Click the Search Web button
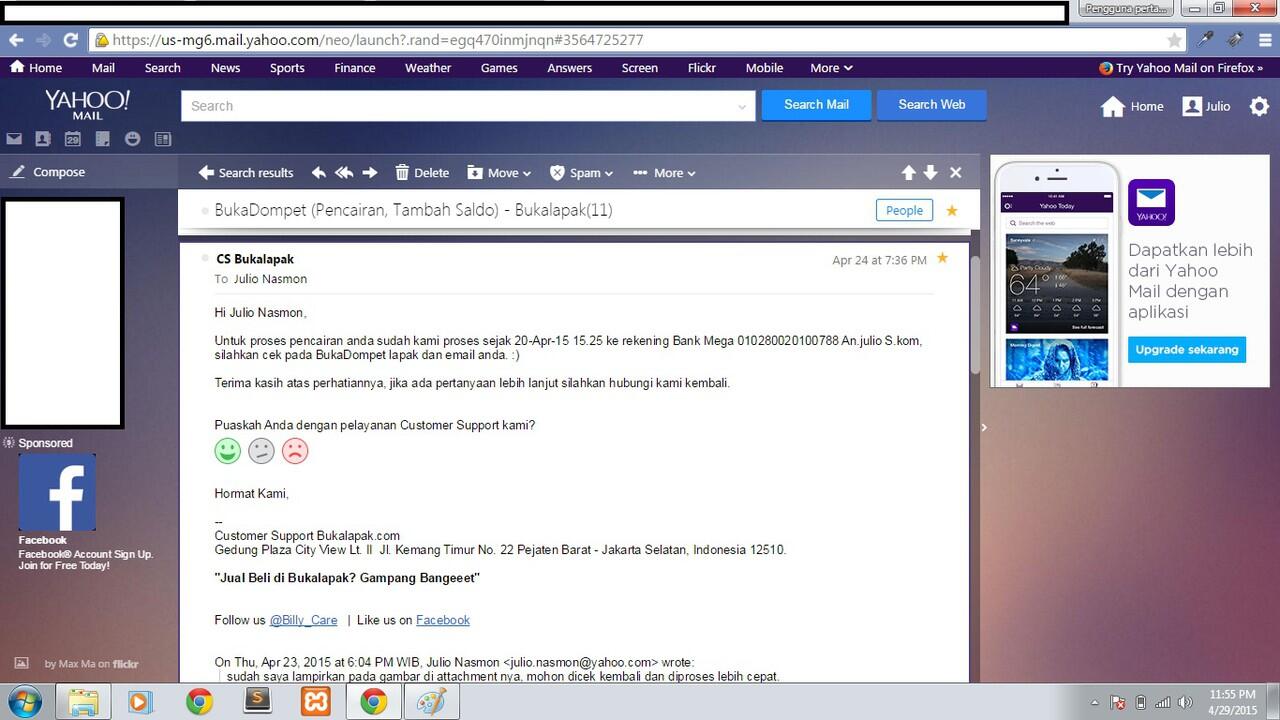The image size is (1280, 720). (x=932, y=105)
